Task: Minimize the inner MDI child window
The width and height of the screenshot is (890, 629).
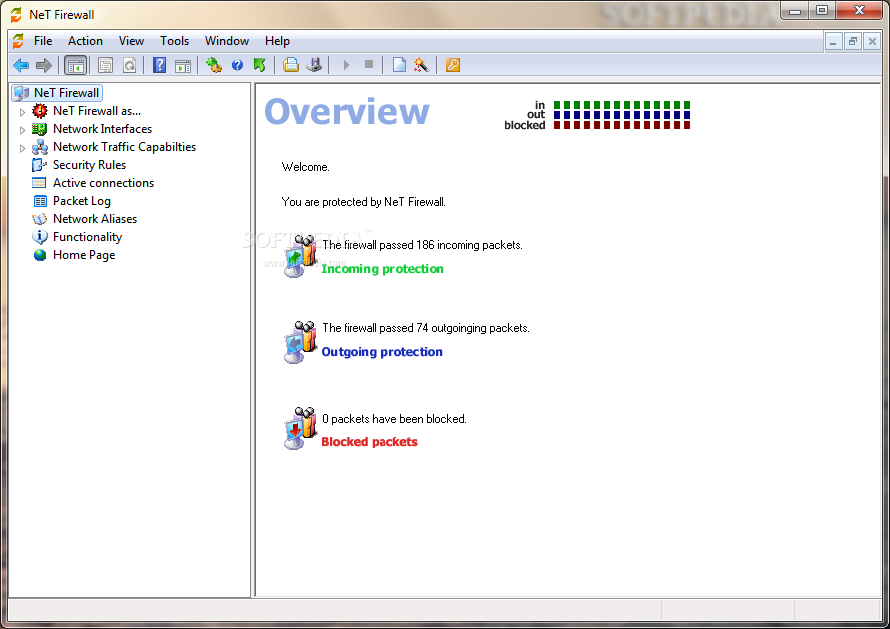Action: (x=833, y=41)
